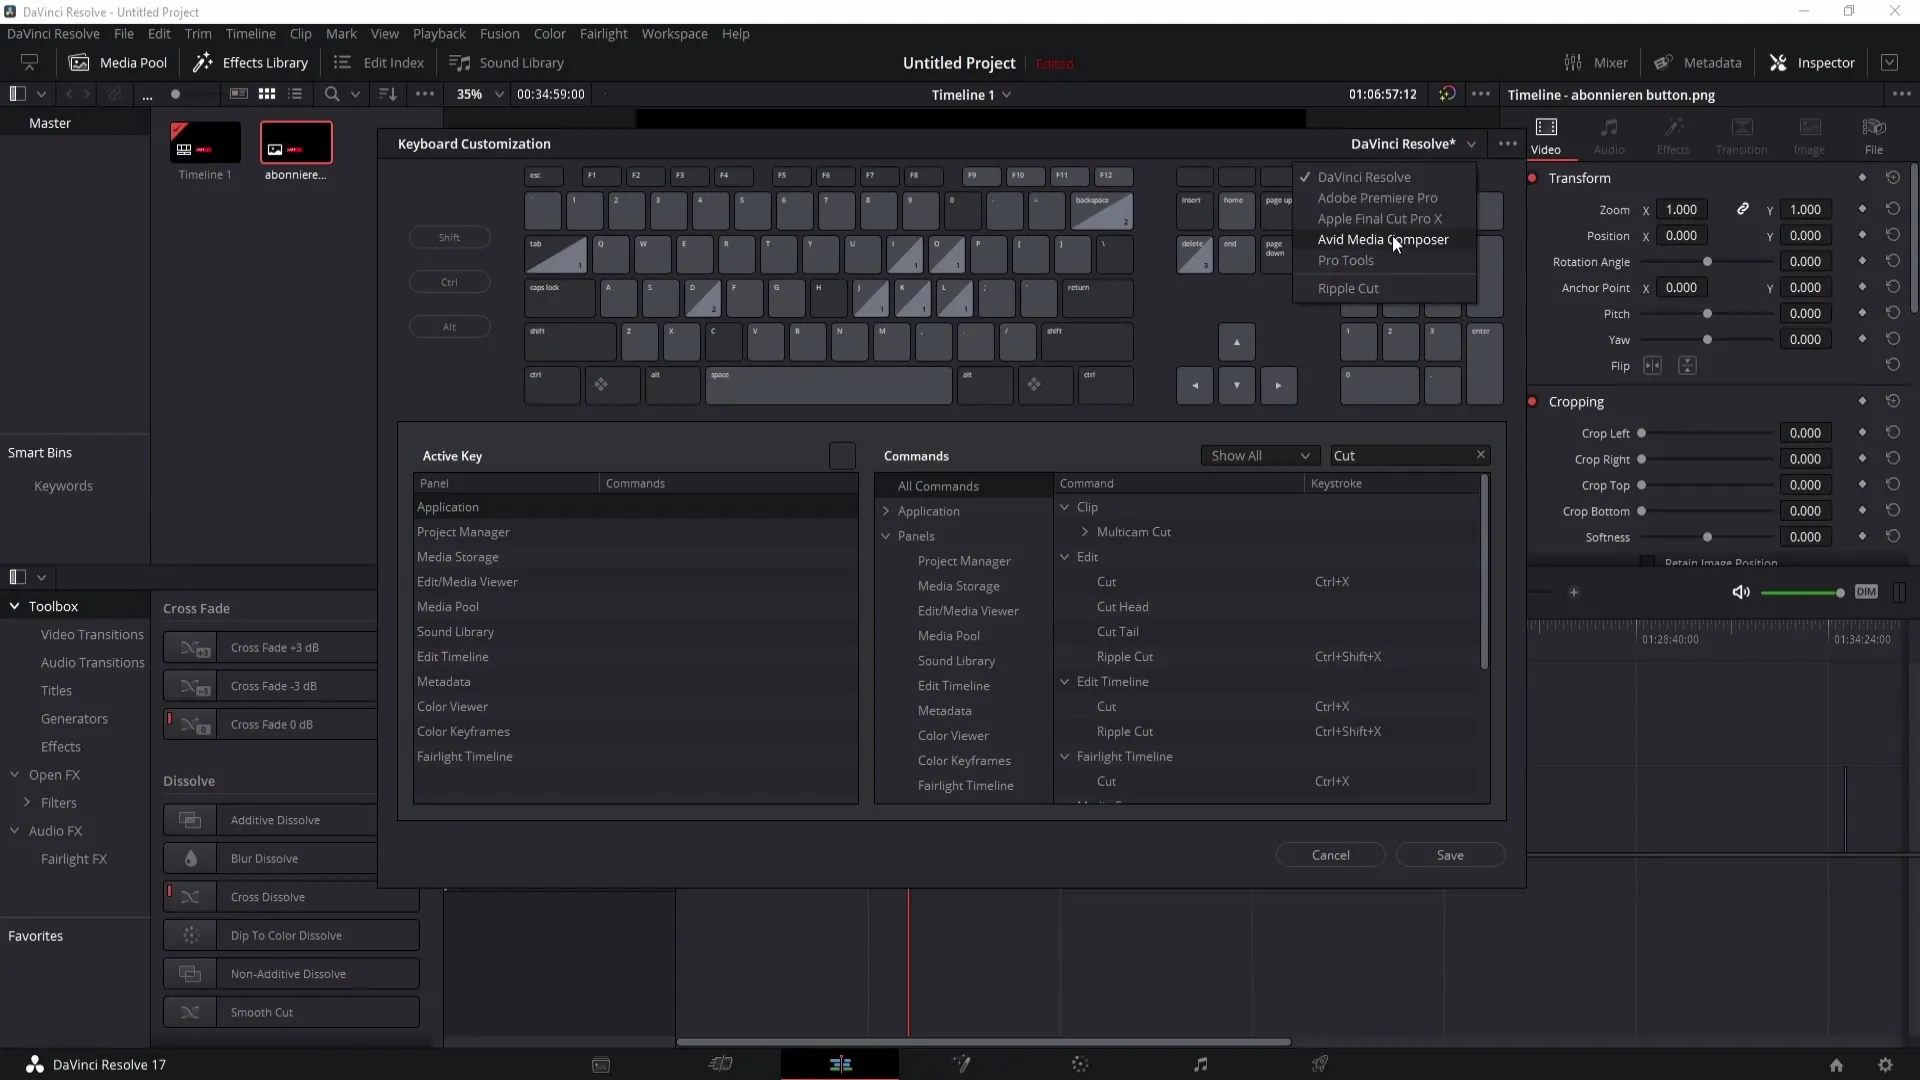Click the media pool search icon
The height and width of the screenshot is (1080, 1920).
(332, 94)
